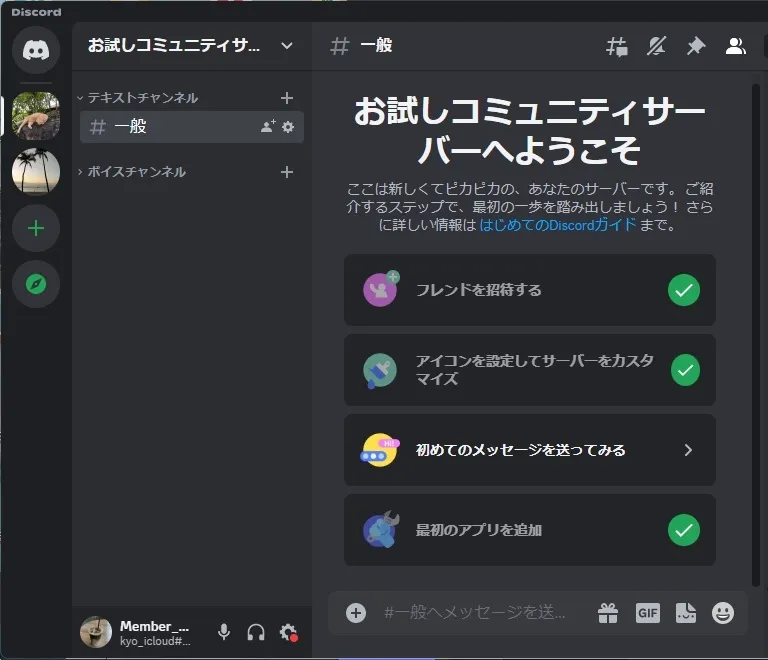Open user settings gear icon
Screen dimensions: 768x660
(288, 633)
